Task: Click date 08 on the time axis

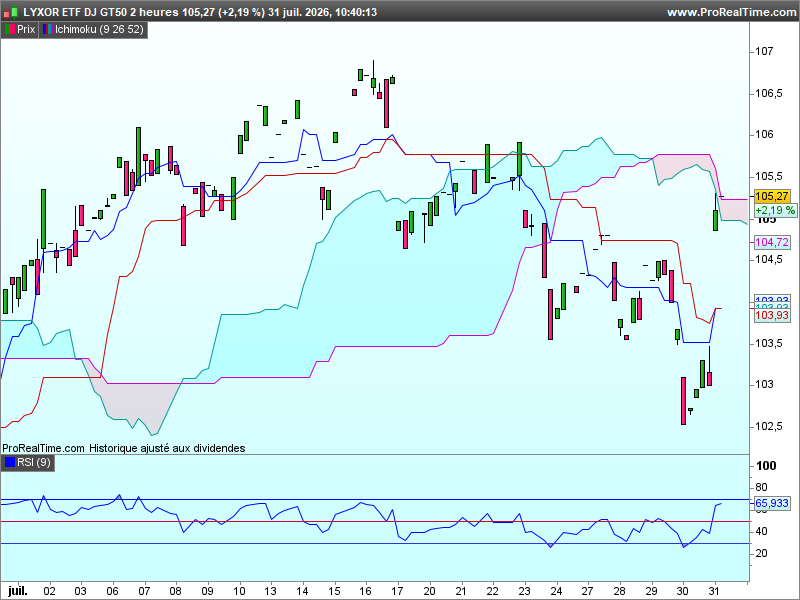Action: [176, 591]
